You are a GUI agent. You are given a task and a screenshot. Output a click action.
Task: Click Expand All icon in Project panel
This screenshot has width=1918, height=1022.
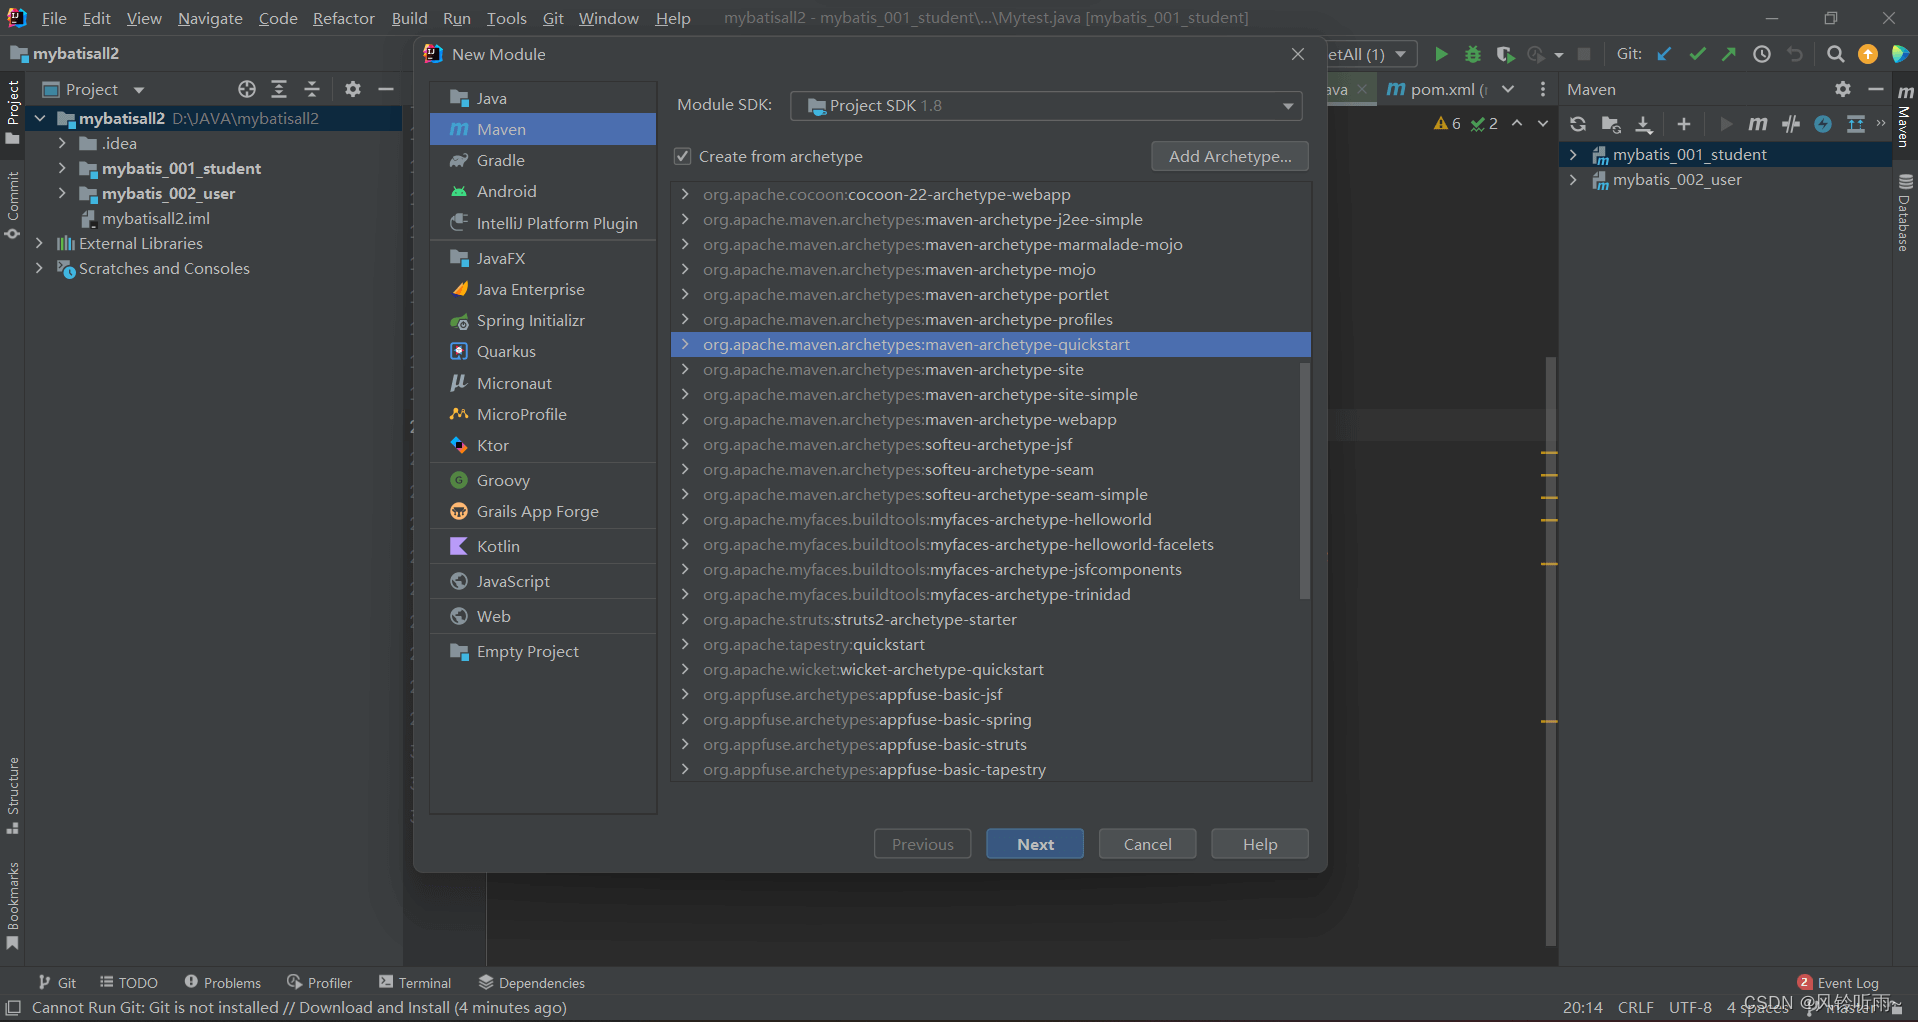tap(279, 89)
